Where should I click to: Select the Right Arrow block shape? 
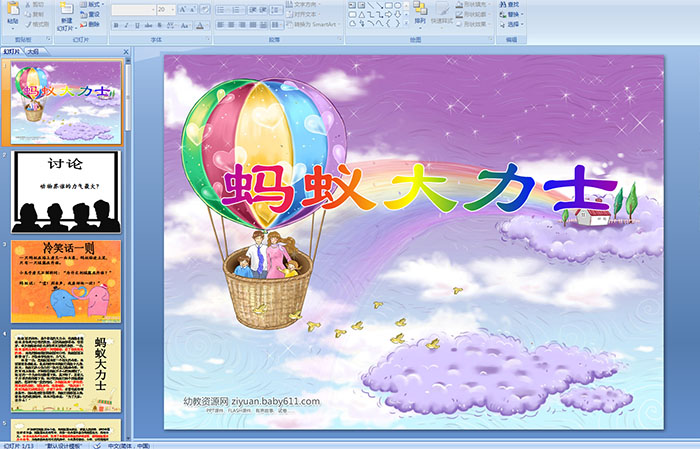pyautogui.click(x=388, y=15)
